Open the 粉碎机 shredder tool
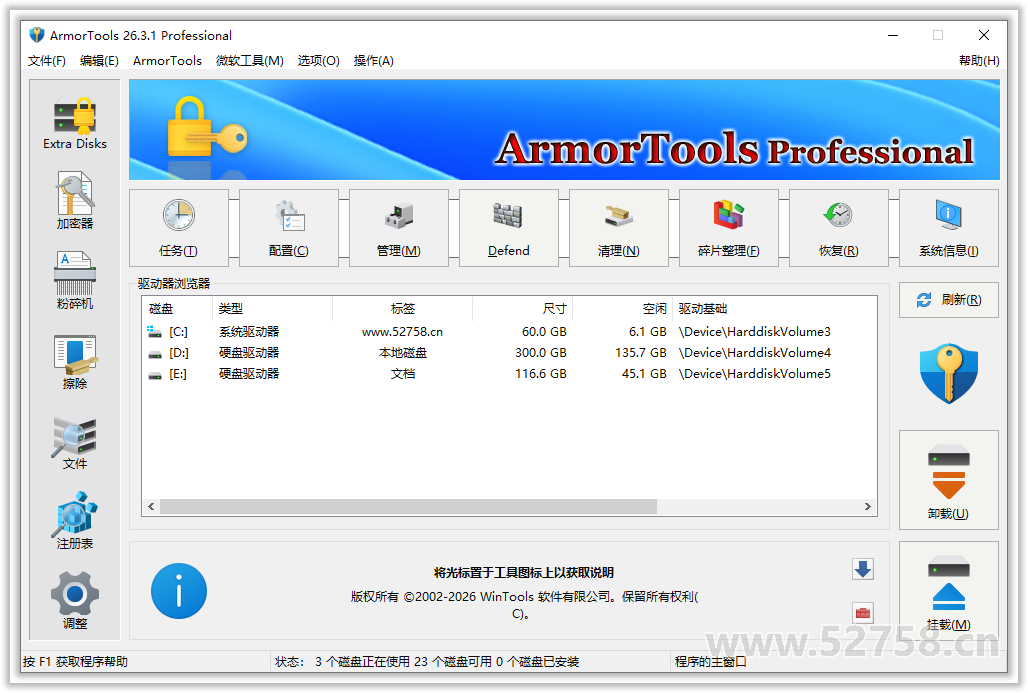Image resolution: width=1028 pixels, height=693 pixels. tap(75, 281)
